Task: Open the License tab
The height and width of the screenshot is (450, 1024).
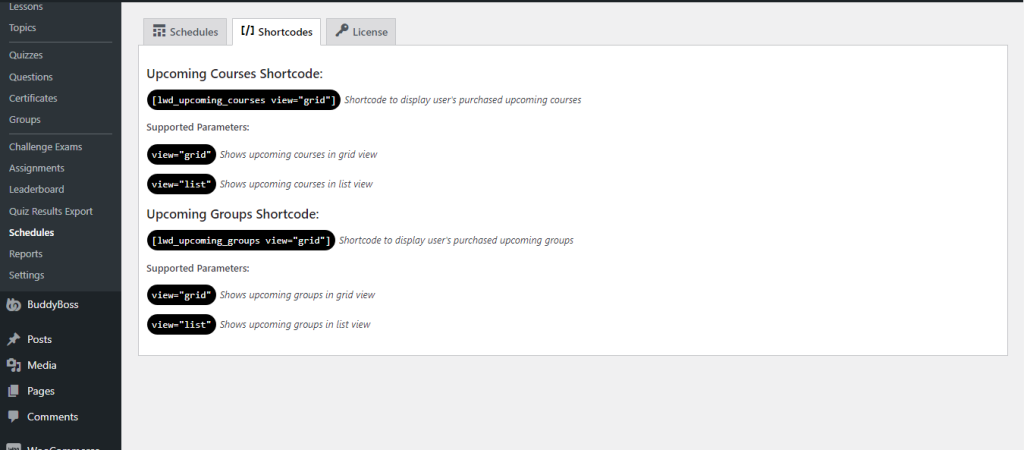Action: [360, 32]
